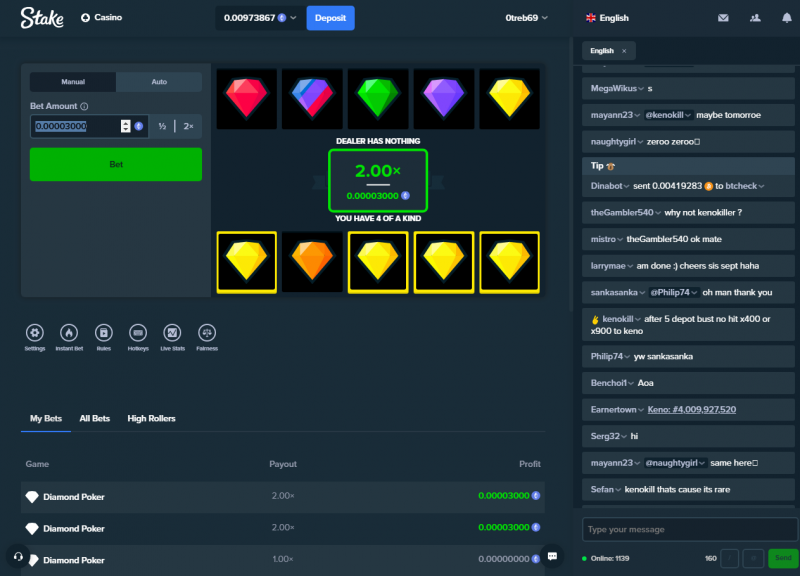The width and height of the screenshot is (800, 576).
Task: Click the Type your message chat field
Action: pyautogui.click(x=690, y=530)
